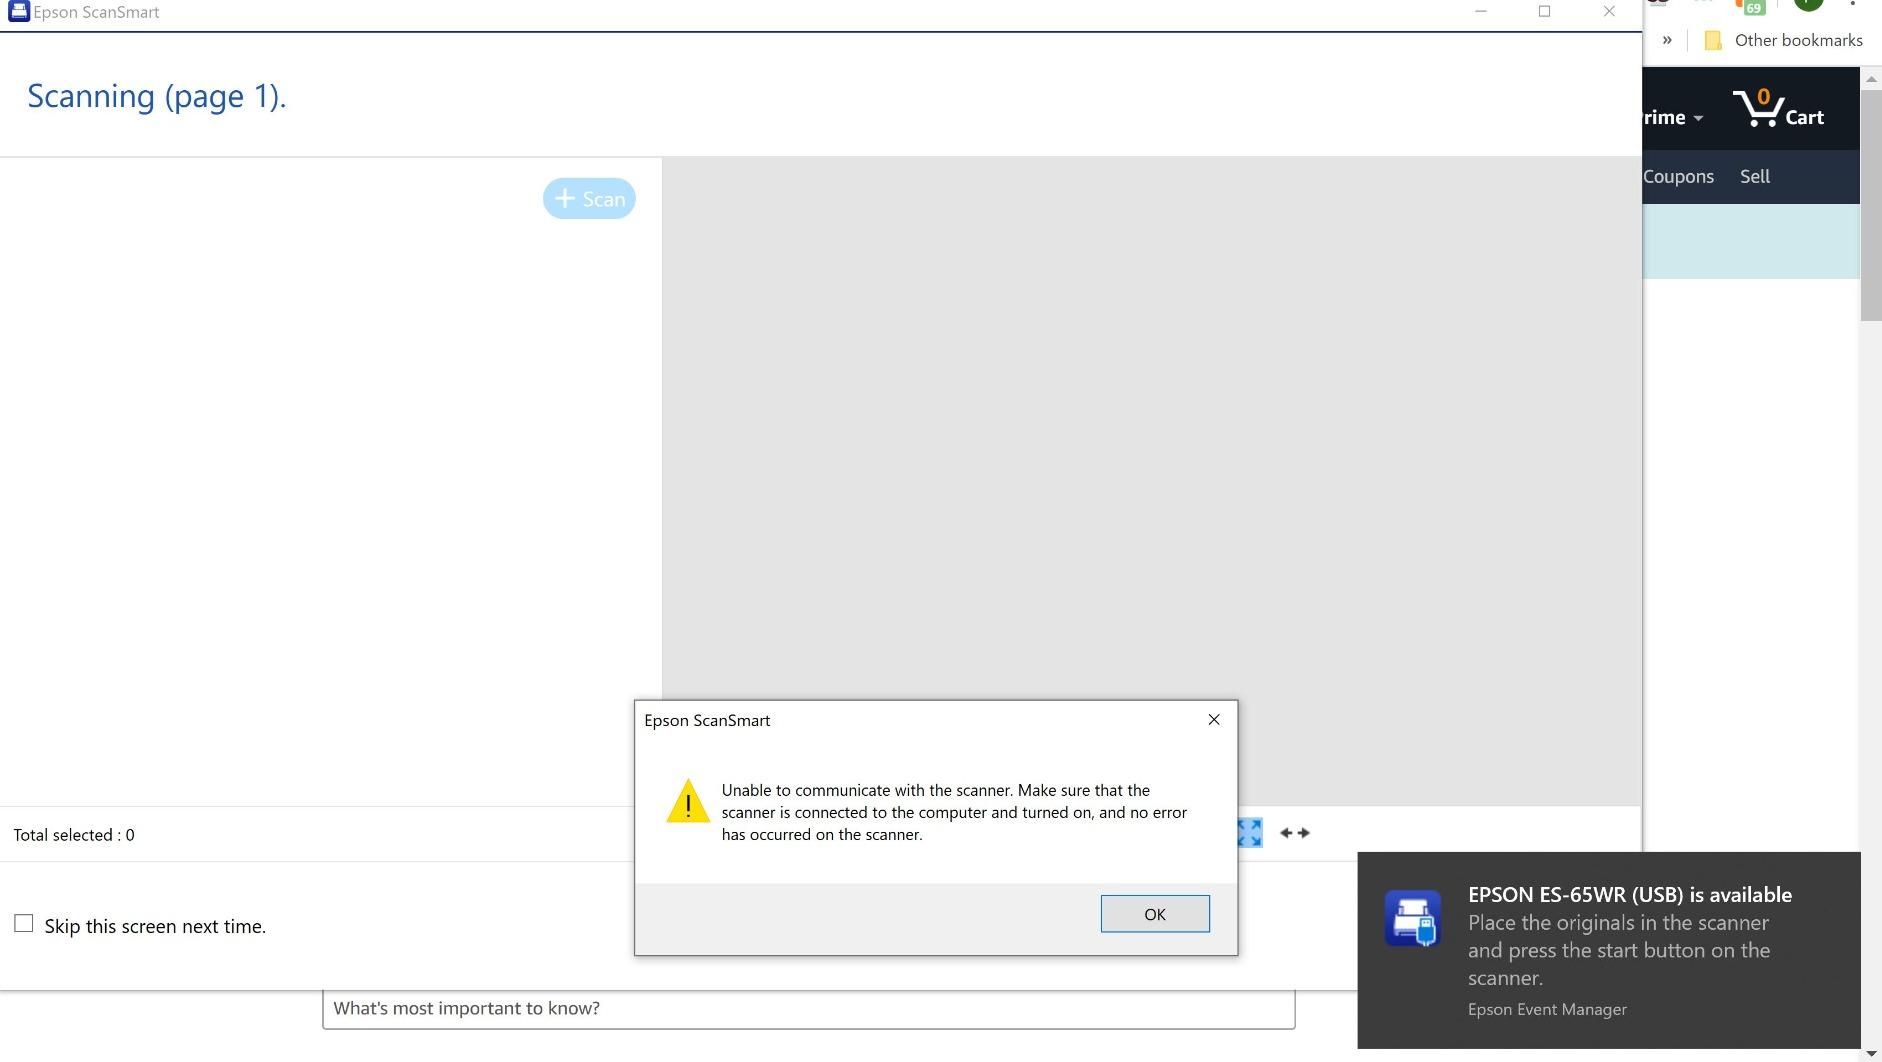Minimize the Epson ScanSmart window
Viewport: 1882px width, 1062px height.
pyautogui.click(x=1481, y=12)
